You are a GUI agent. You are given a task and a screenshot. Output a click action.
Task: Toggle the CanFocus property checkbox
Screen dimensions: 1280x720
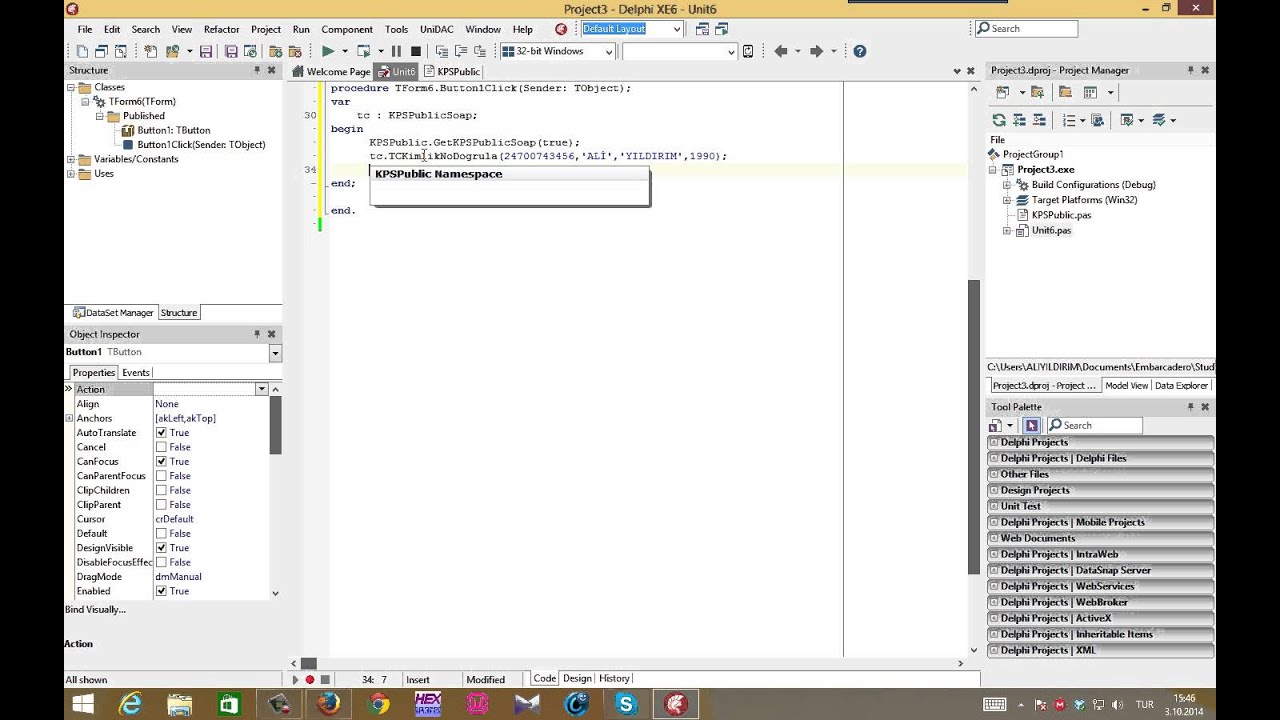[161, 462]
